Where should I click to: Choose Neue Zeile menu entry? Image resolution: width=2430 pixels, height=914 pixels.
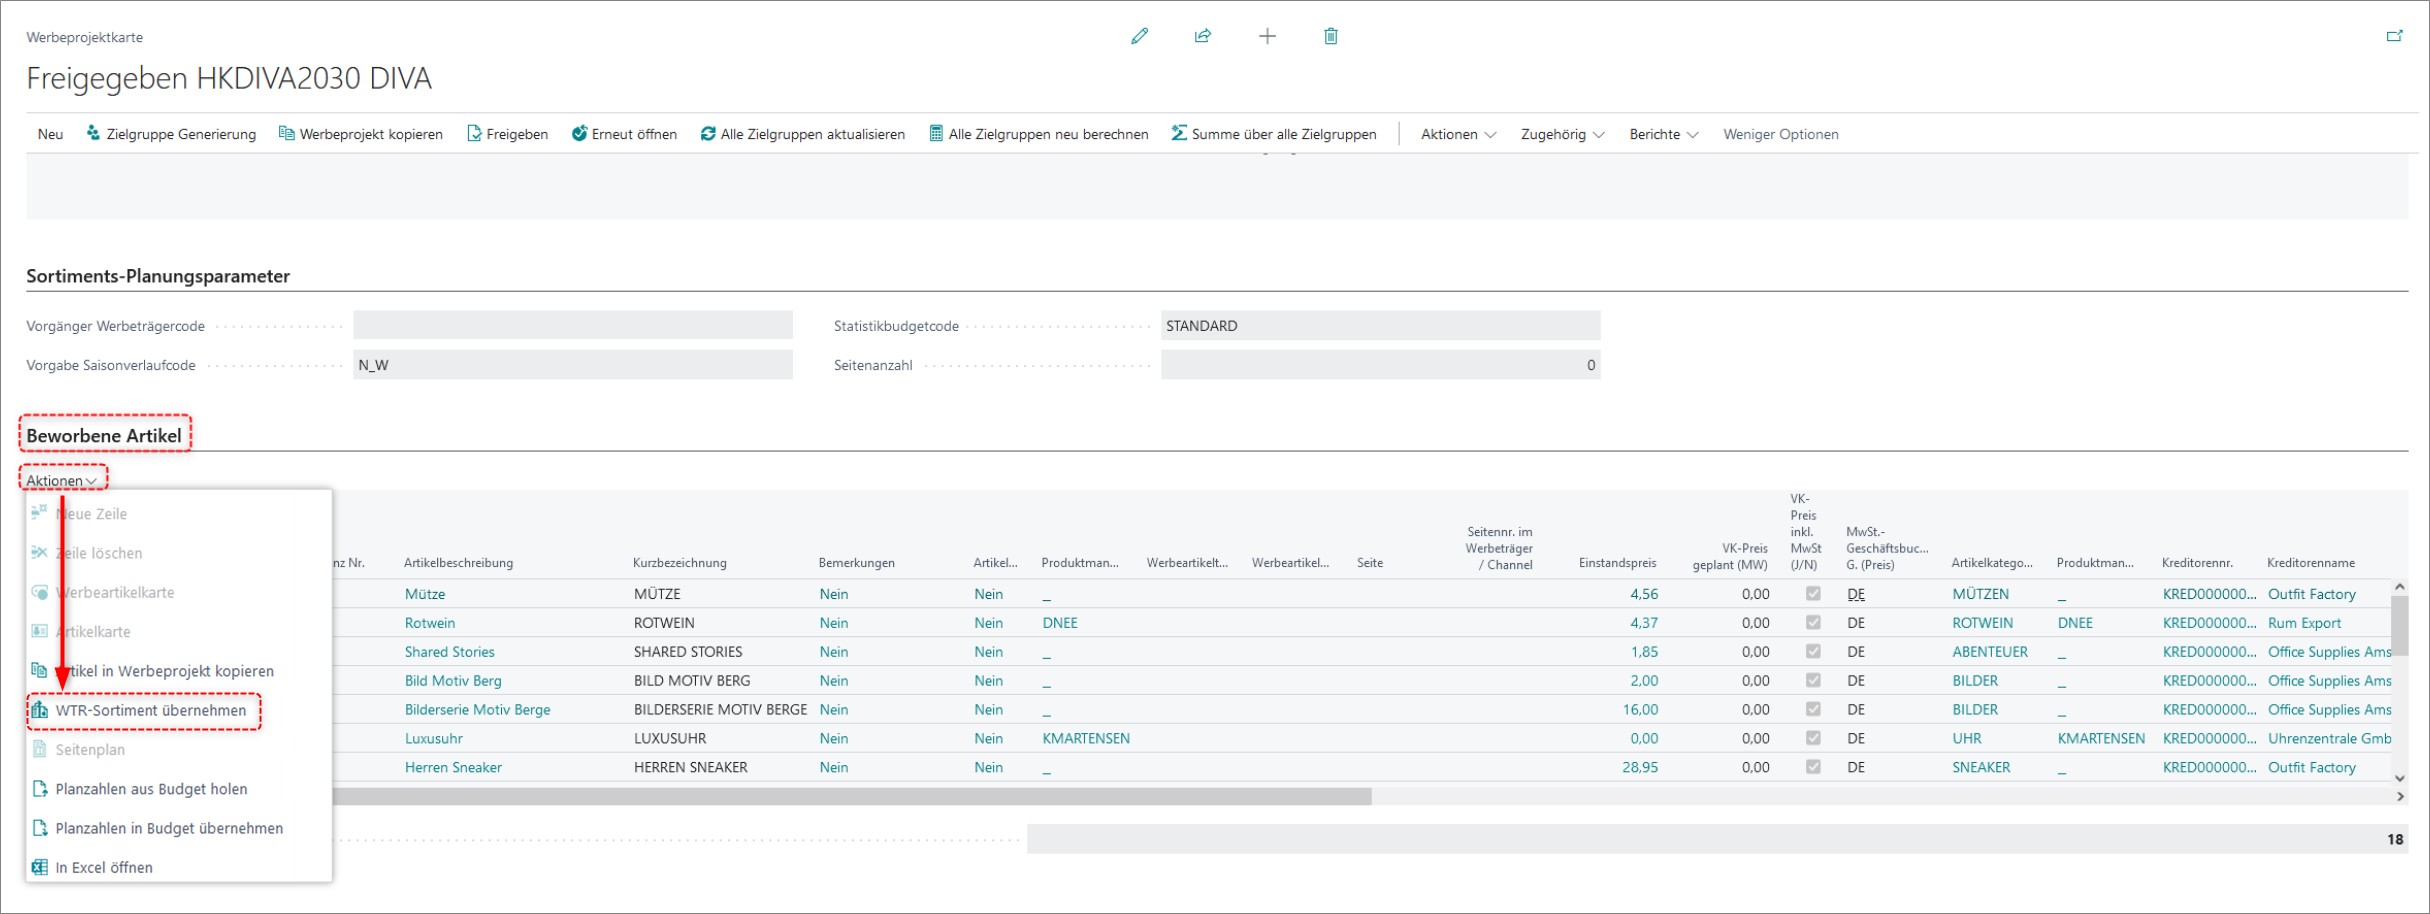pyautogui.click(x=179, y=514)
